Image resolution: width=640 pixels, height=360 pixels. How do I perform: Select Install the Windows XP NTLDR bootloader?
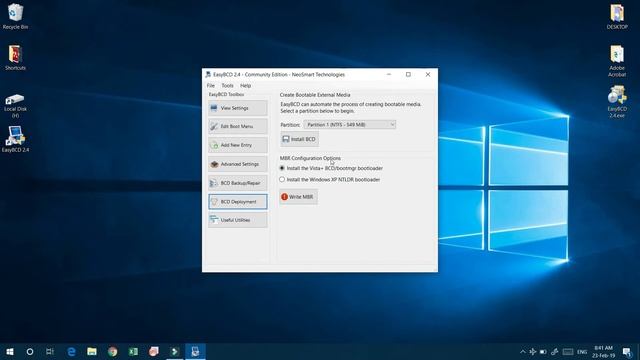coord(330,180)
